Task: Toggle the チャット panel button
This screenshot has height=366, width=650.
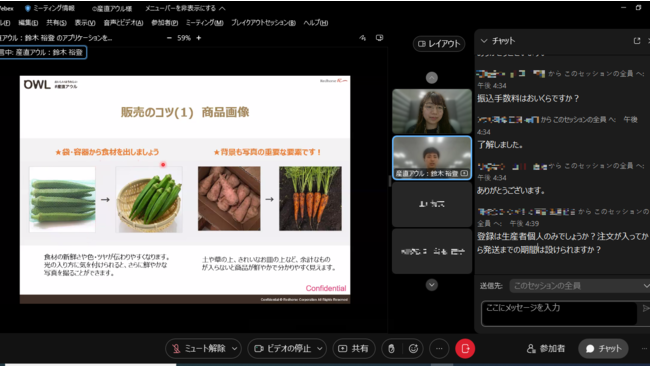Action: 603,349
